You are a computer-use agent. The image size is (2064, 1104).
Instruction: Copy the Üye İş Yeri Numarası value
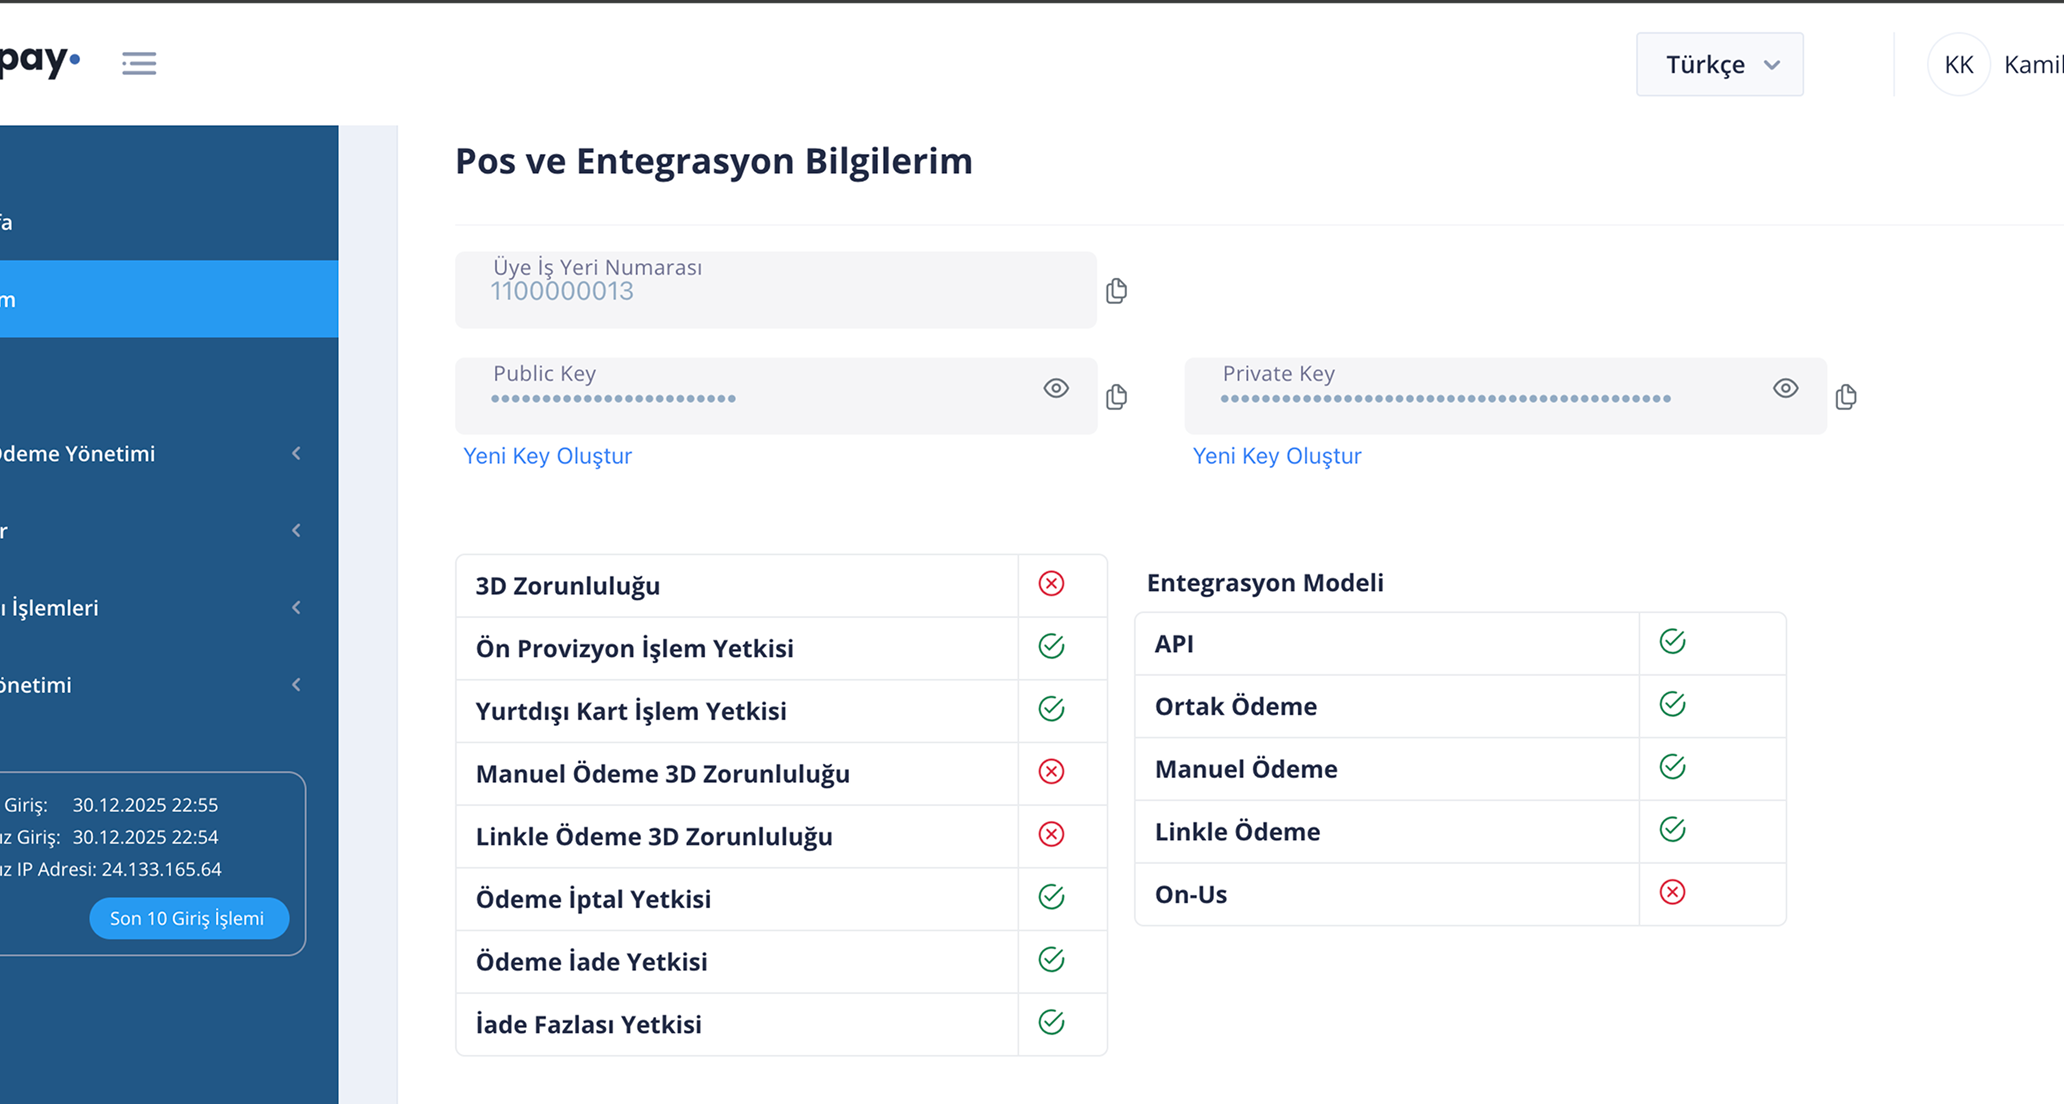(x=1117, y=290)
